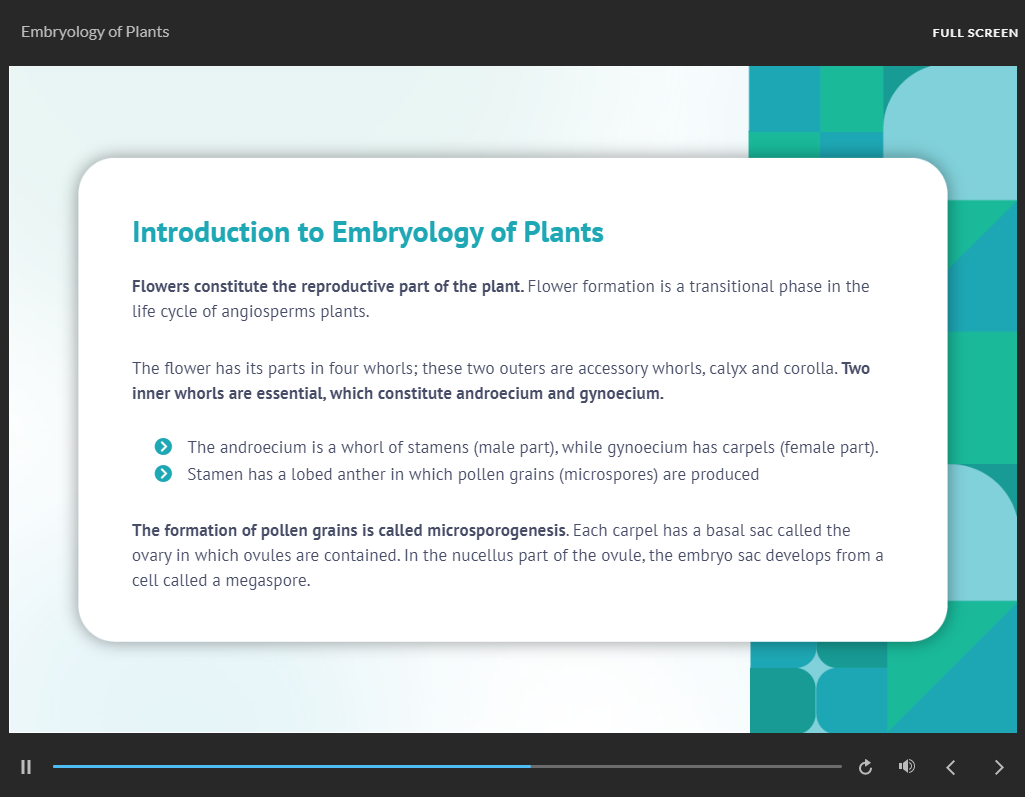Open the restart slide control
1025x797 pixels.
(x=864, y=766)
